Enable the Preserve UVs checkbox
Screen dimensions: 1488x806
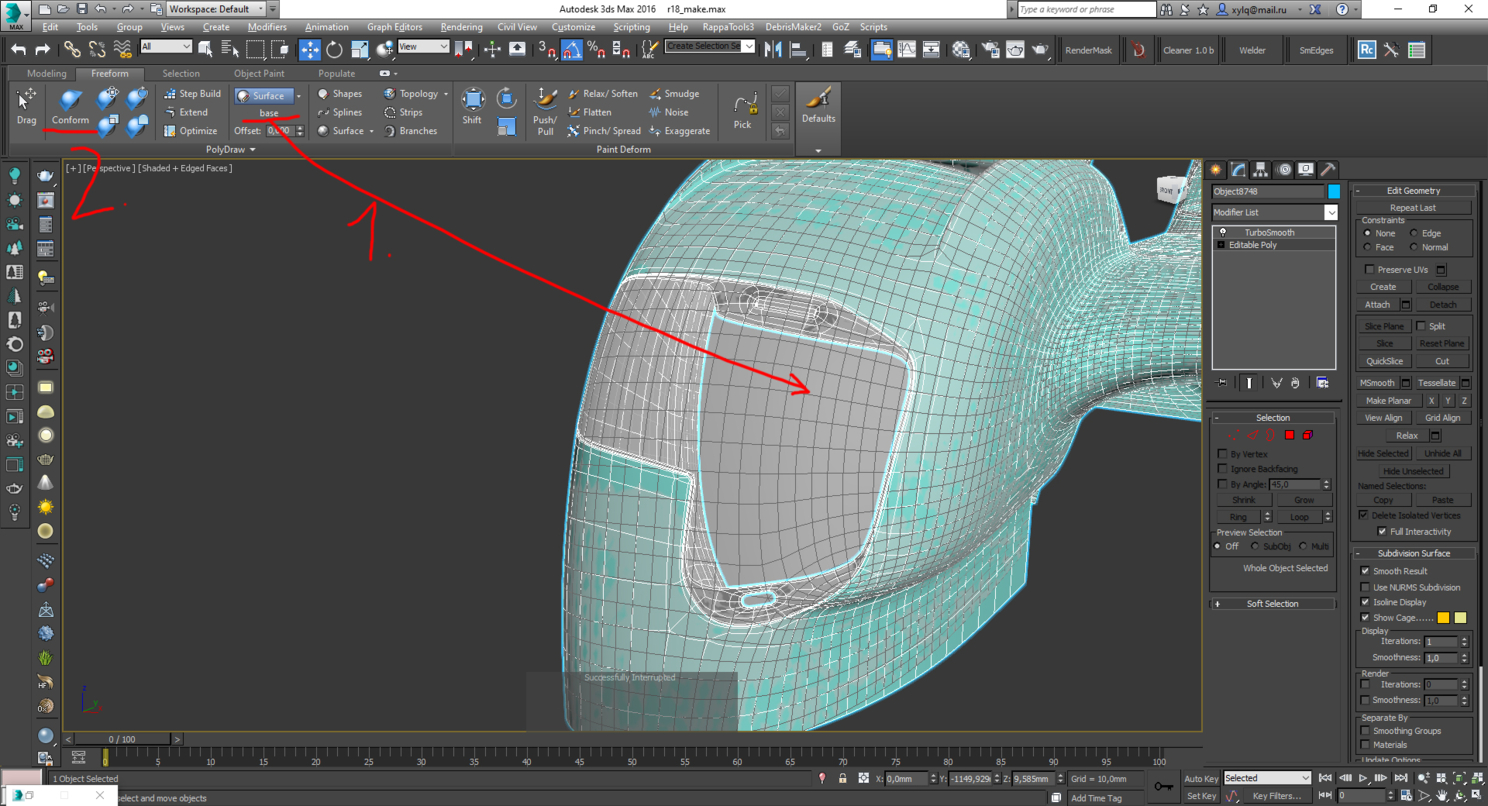coord(1369,269)
